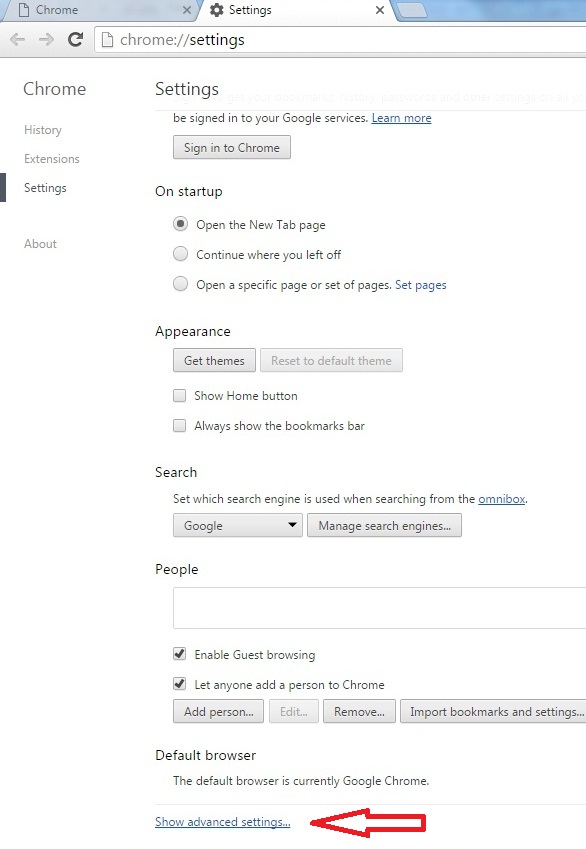Disable Enable Guest browsing checkbox
Viewport: 586px width, 849px height.
click(179, 654)
